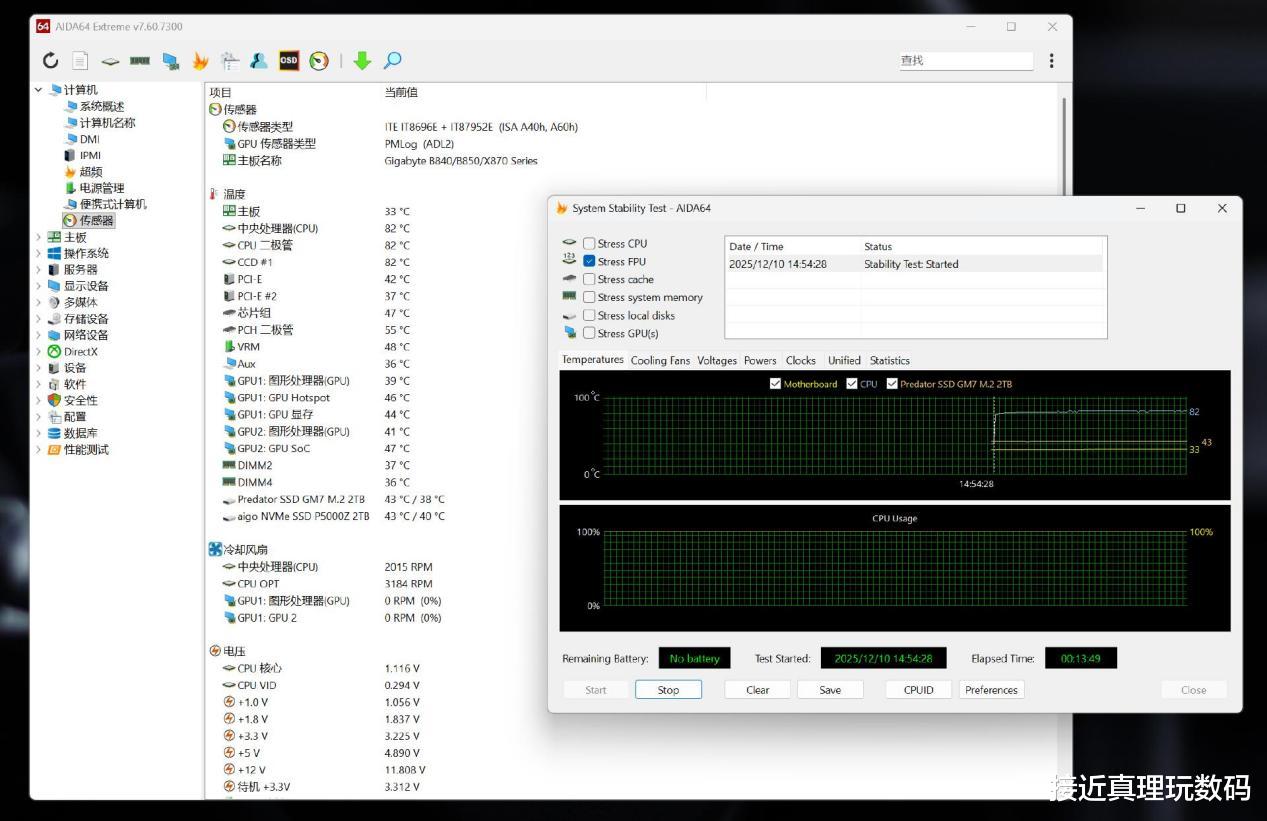Click the Preferences button
This screenshot has width=1267, height=821.
tap(991, 690)
